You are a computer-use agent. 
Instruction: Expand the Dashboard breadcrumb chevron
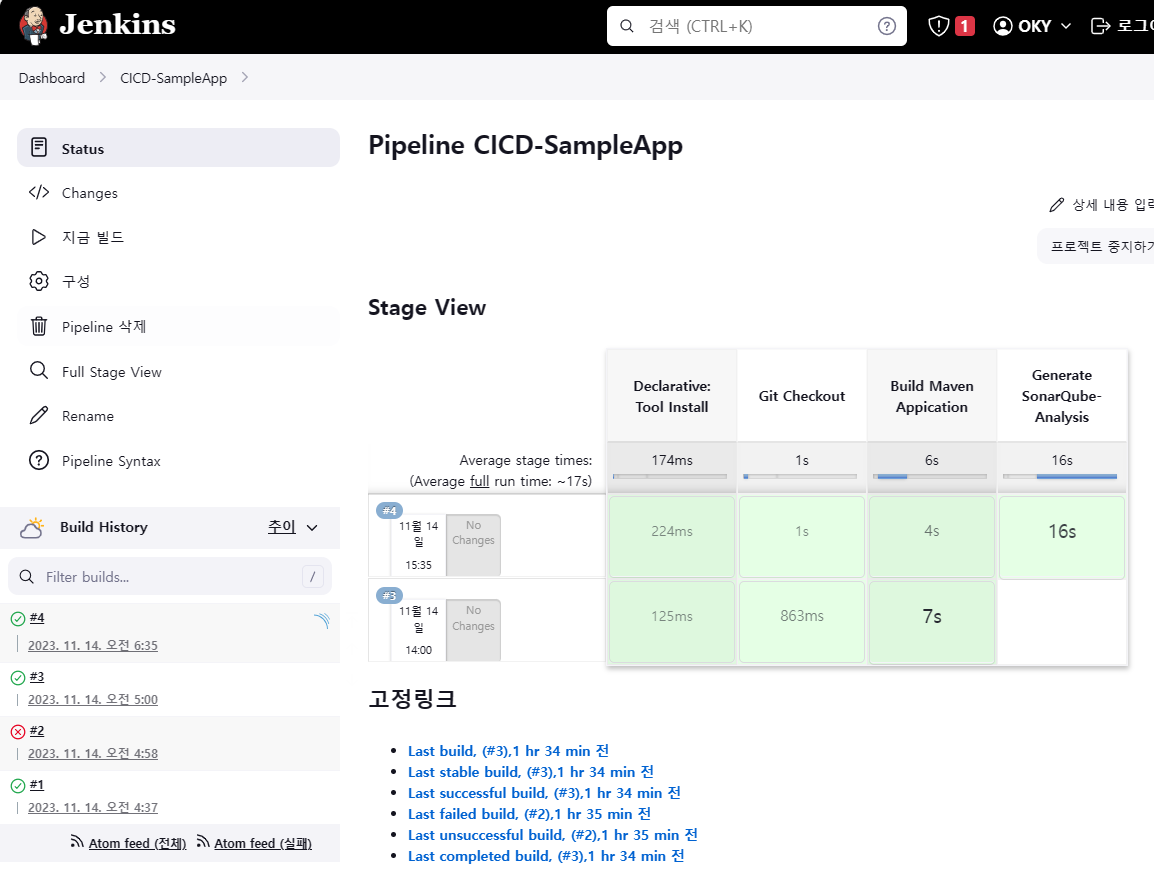point(103,77)
